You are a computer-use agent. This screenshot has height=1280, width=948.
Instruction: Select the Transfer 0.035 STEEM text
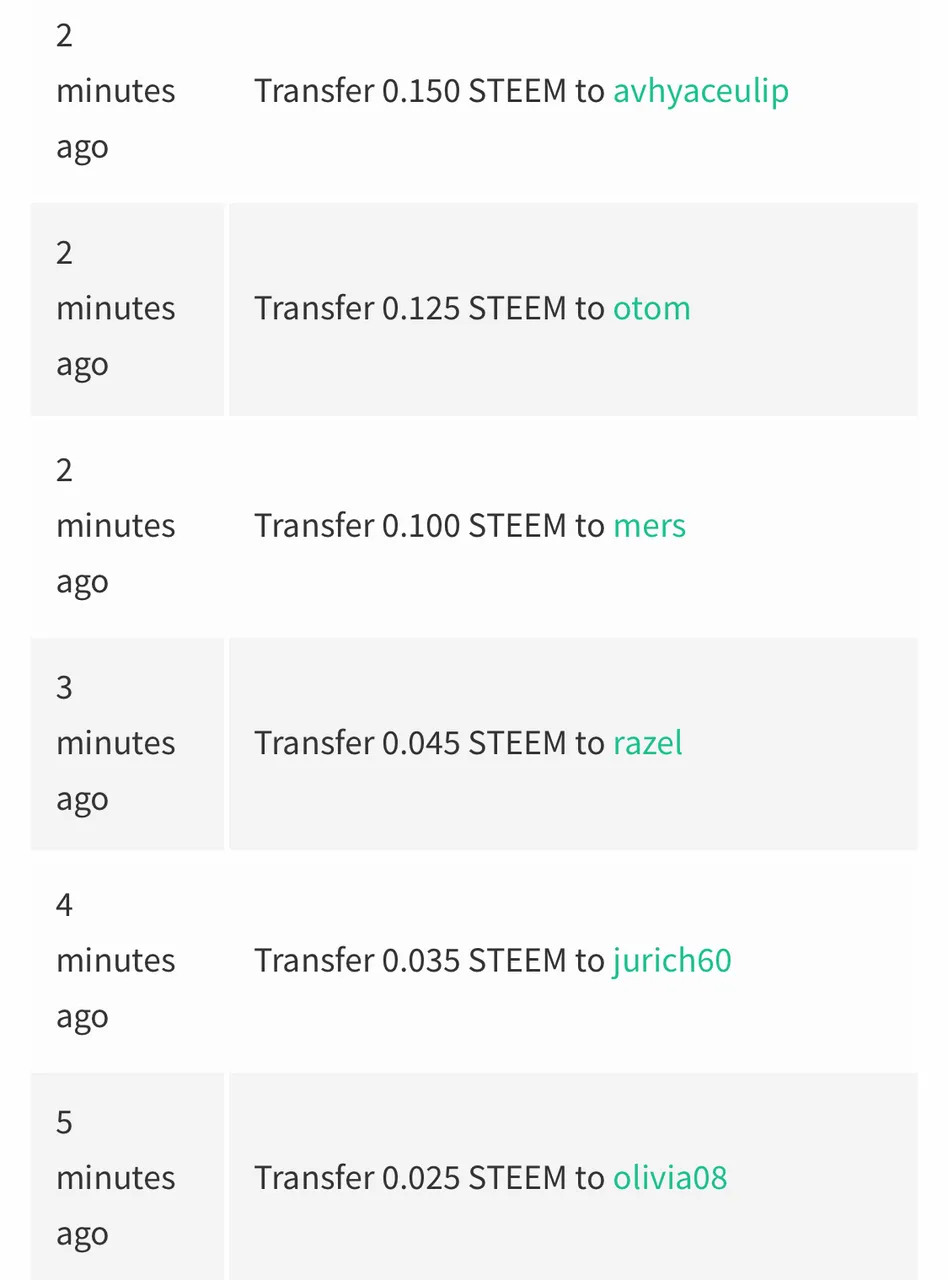(410, 961)
